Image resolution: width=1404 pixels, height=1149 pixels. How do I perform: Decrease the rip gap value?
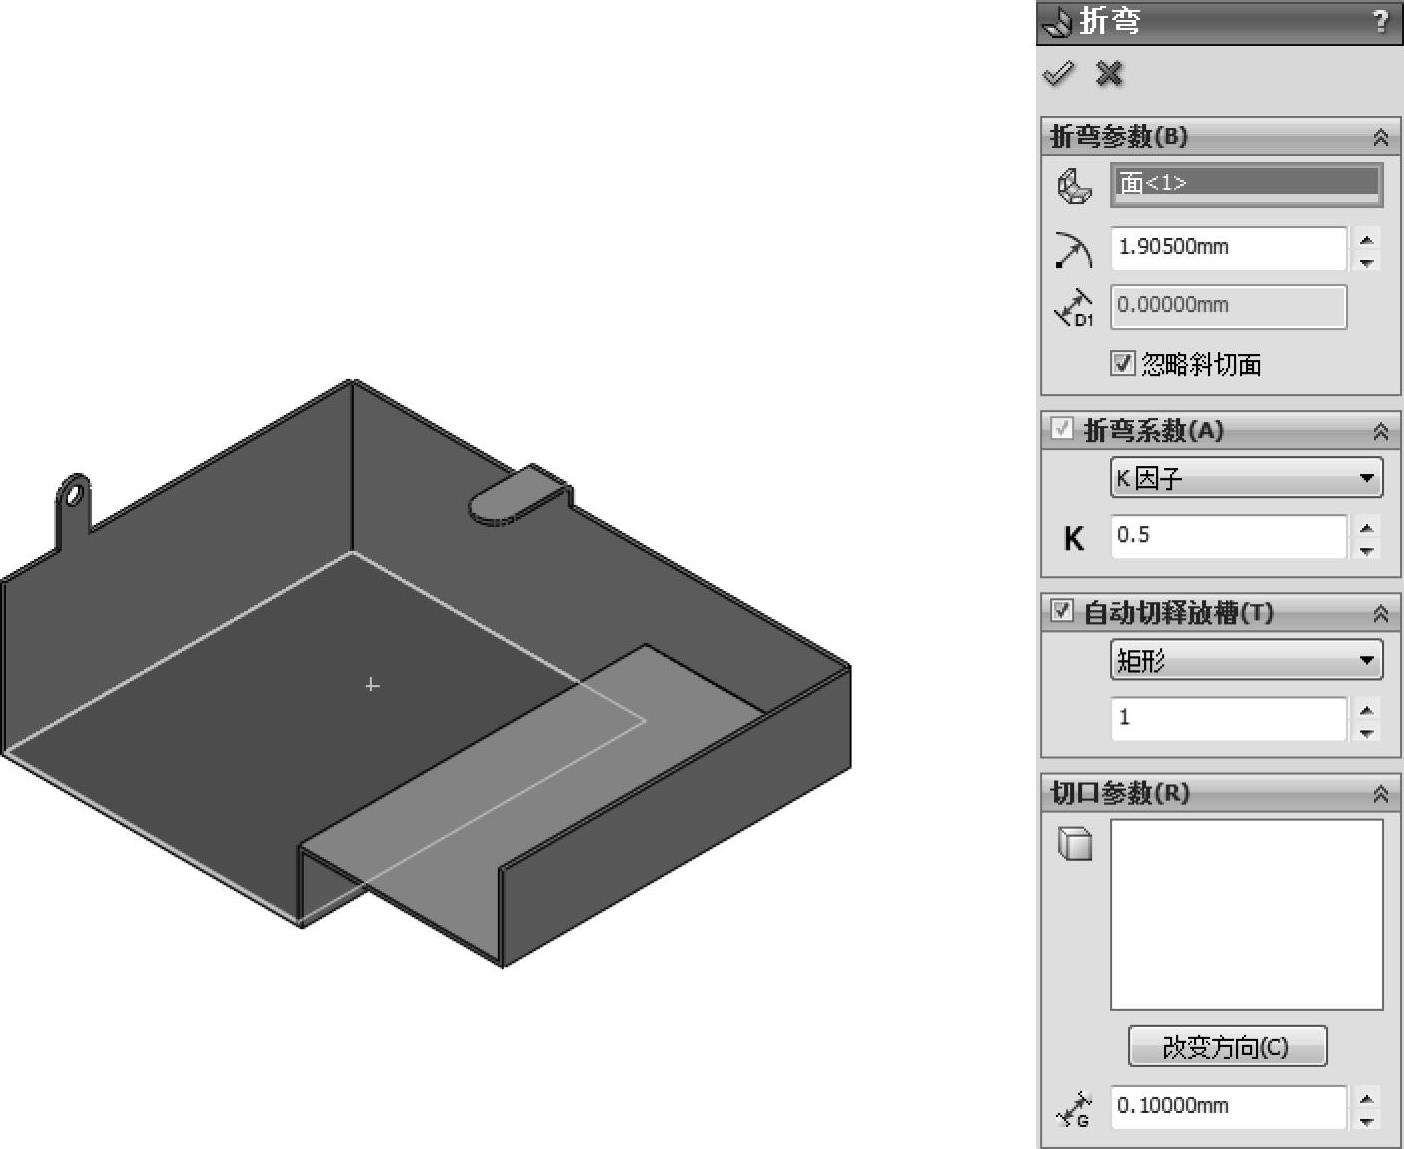point(1367,1121)
